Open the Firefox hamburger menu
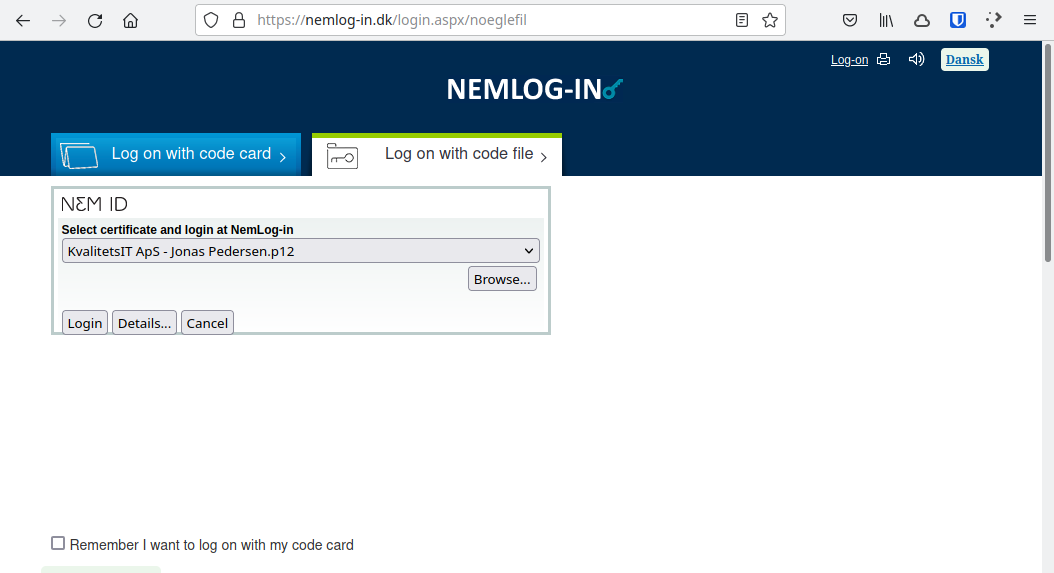Viewport: 1054px width, 573px height. pos(1030,20)
